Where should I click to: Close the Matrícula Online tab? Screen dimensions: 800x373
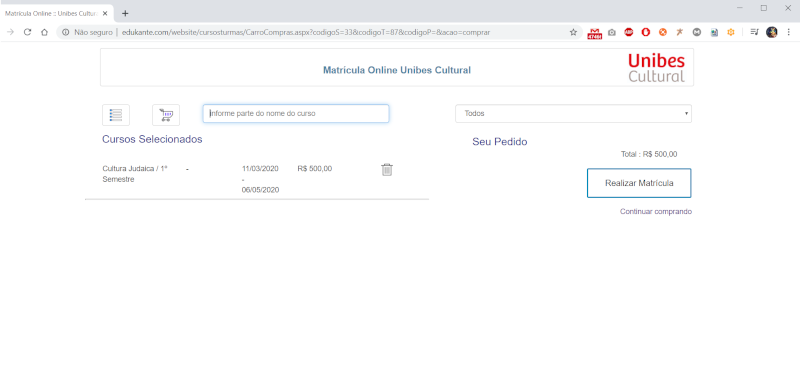click(x=105, y=13)
